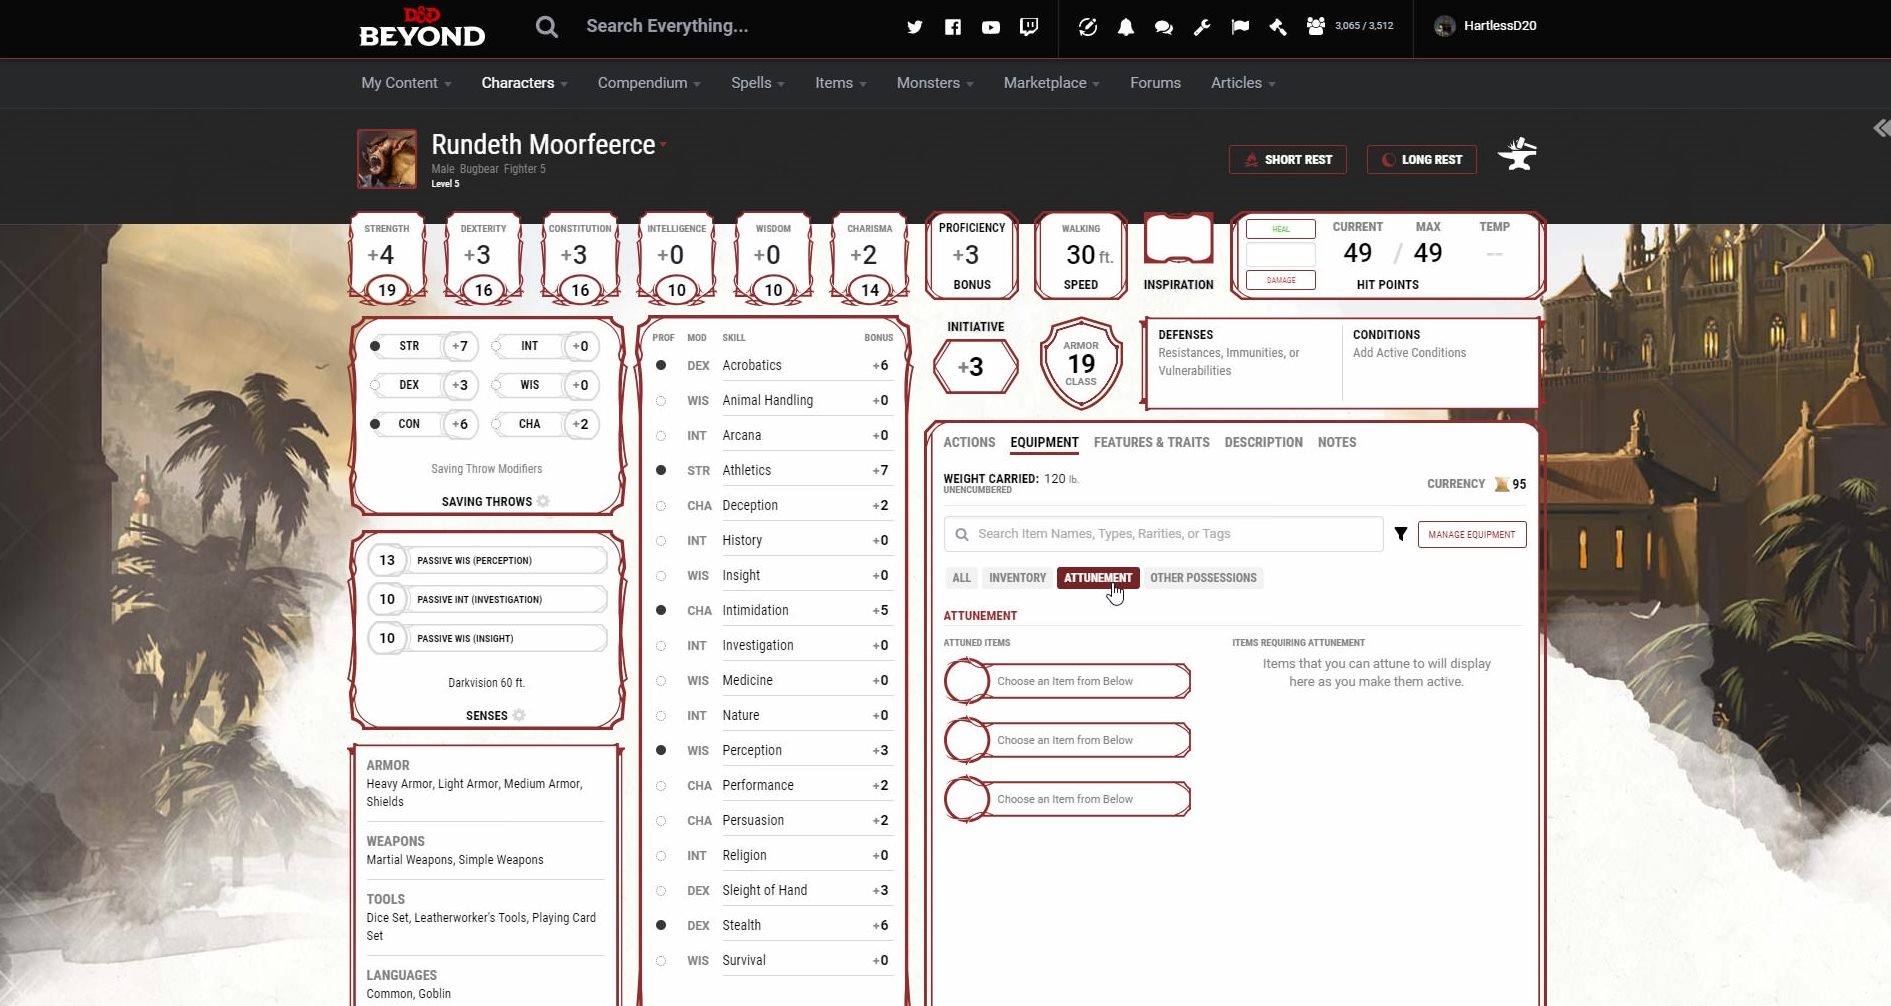Open the messages chat bubble icon
Viewport: 1891px width, 1006px height.
[x=1163, y=27]
